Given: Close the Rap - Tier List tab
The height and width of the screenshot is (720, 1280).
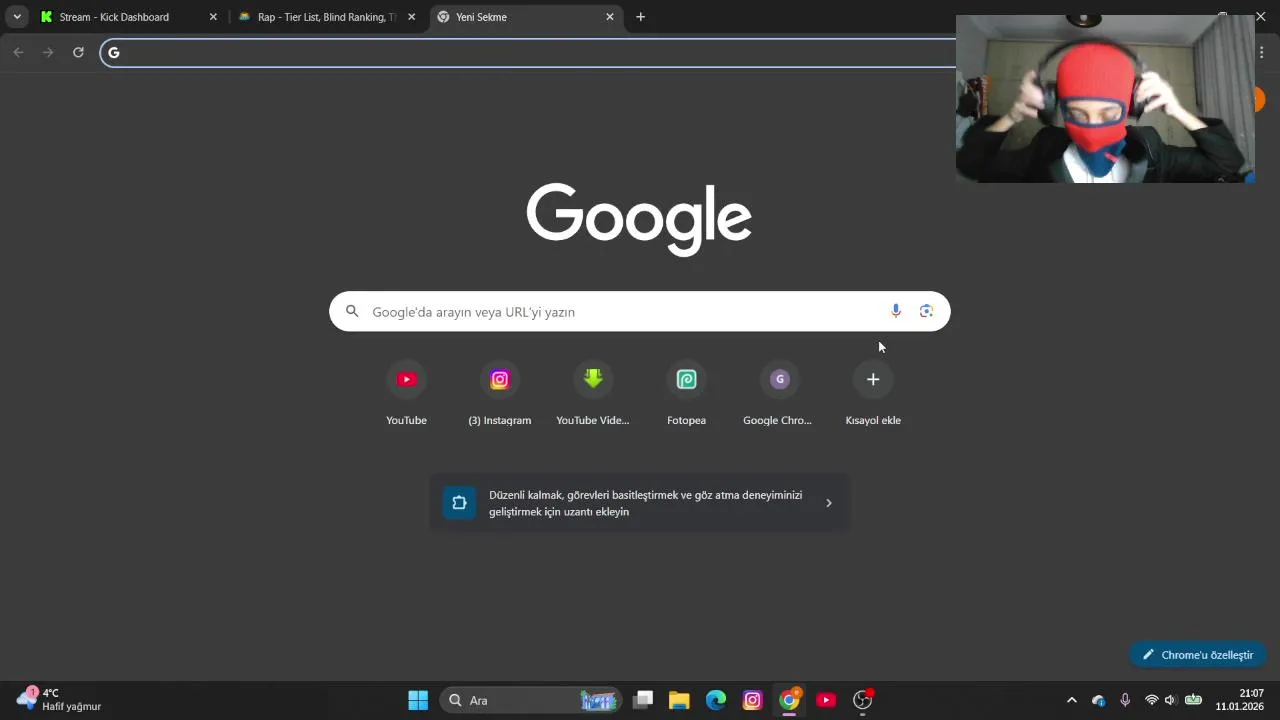Looking at the screenshot, I should pyautogui.click(x=411, y=17).
